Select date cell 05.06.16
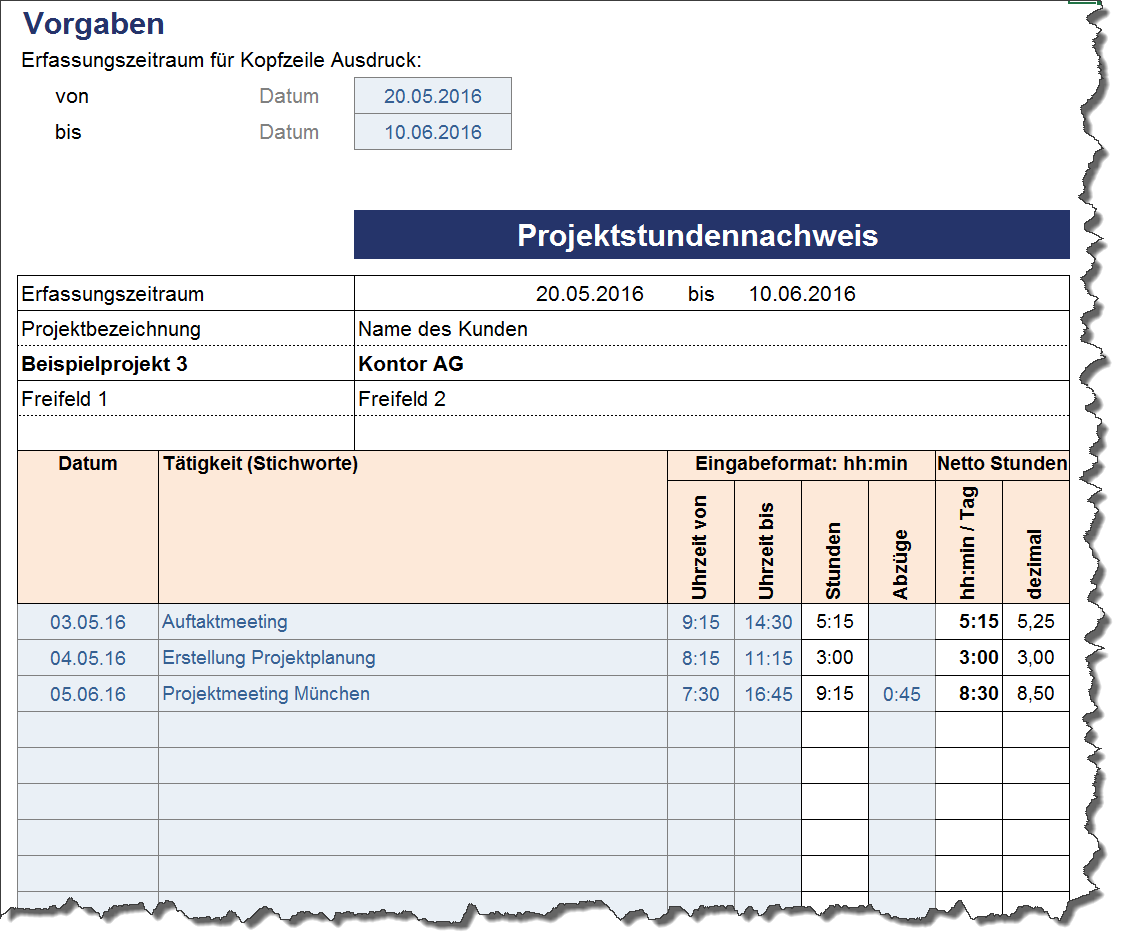The height and width of the screenshot is (944, 1125). tap(88, 694)
